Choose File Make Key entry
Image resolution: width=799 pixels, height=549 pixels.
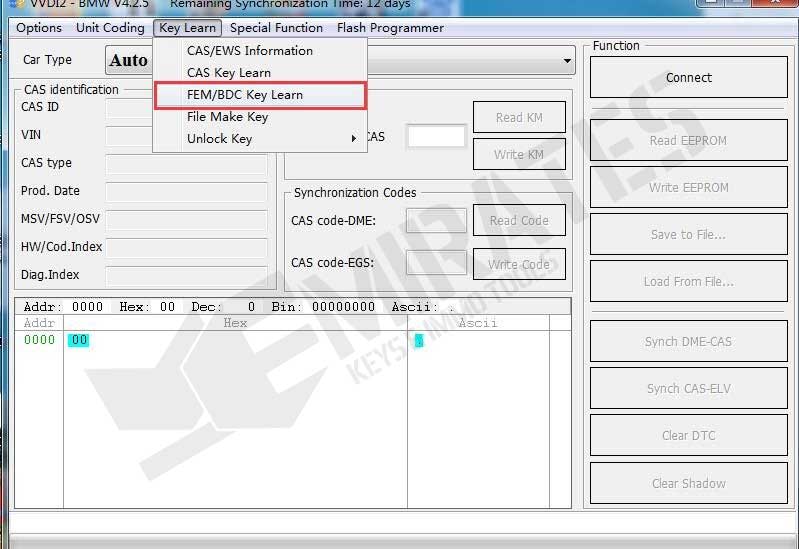click(x=227, y=117)
